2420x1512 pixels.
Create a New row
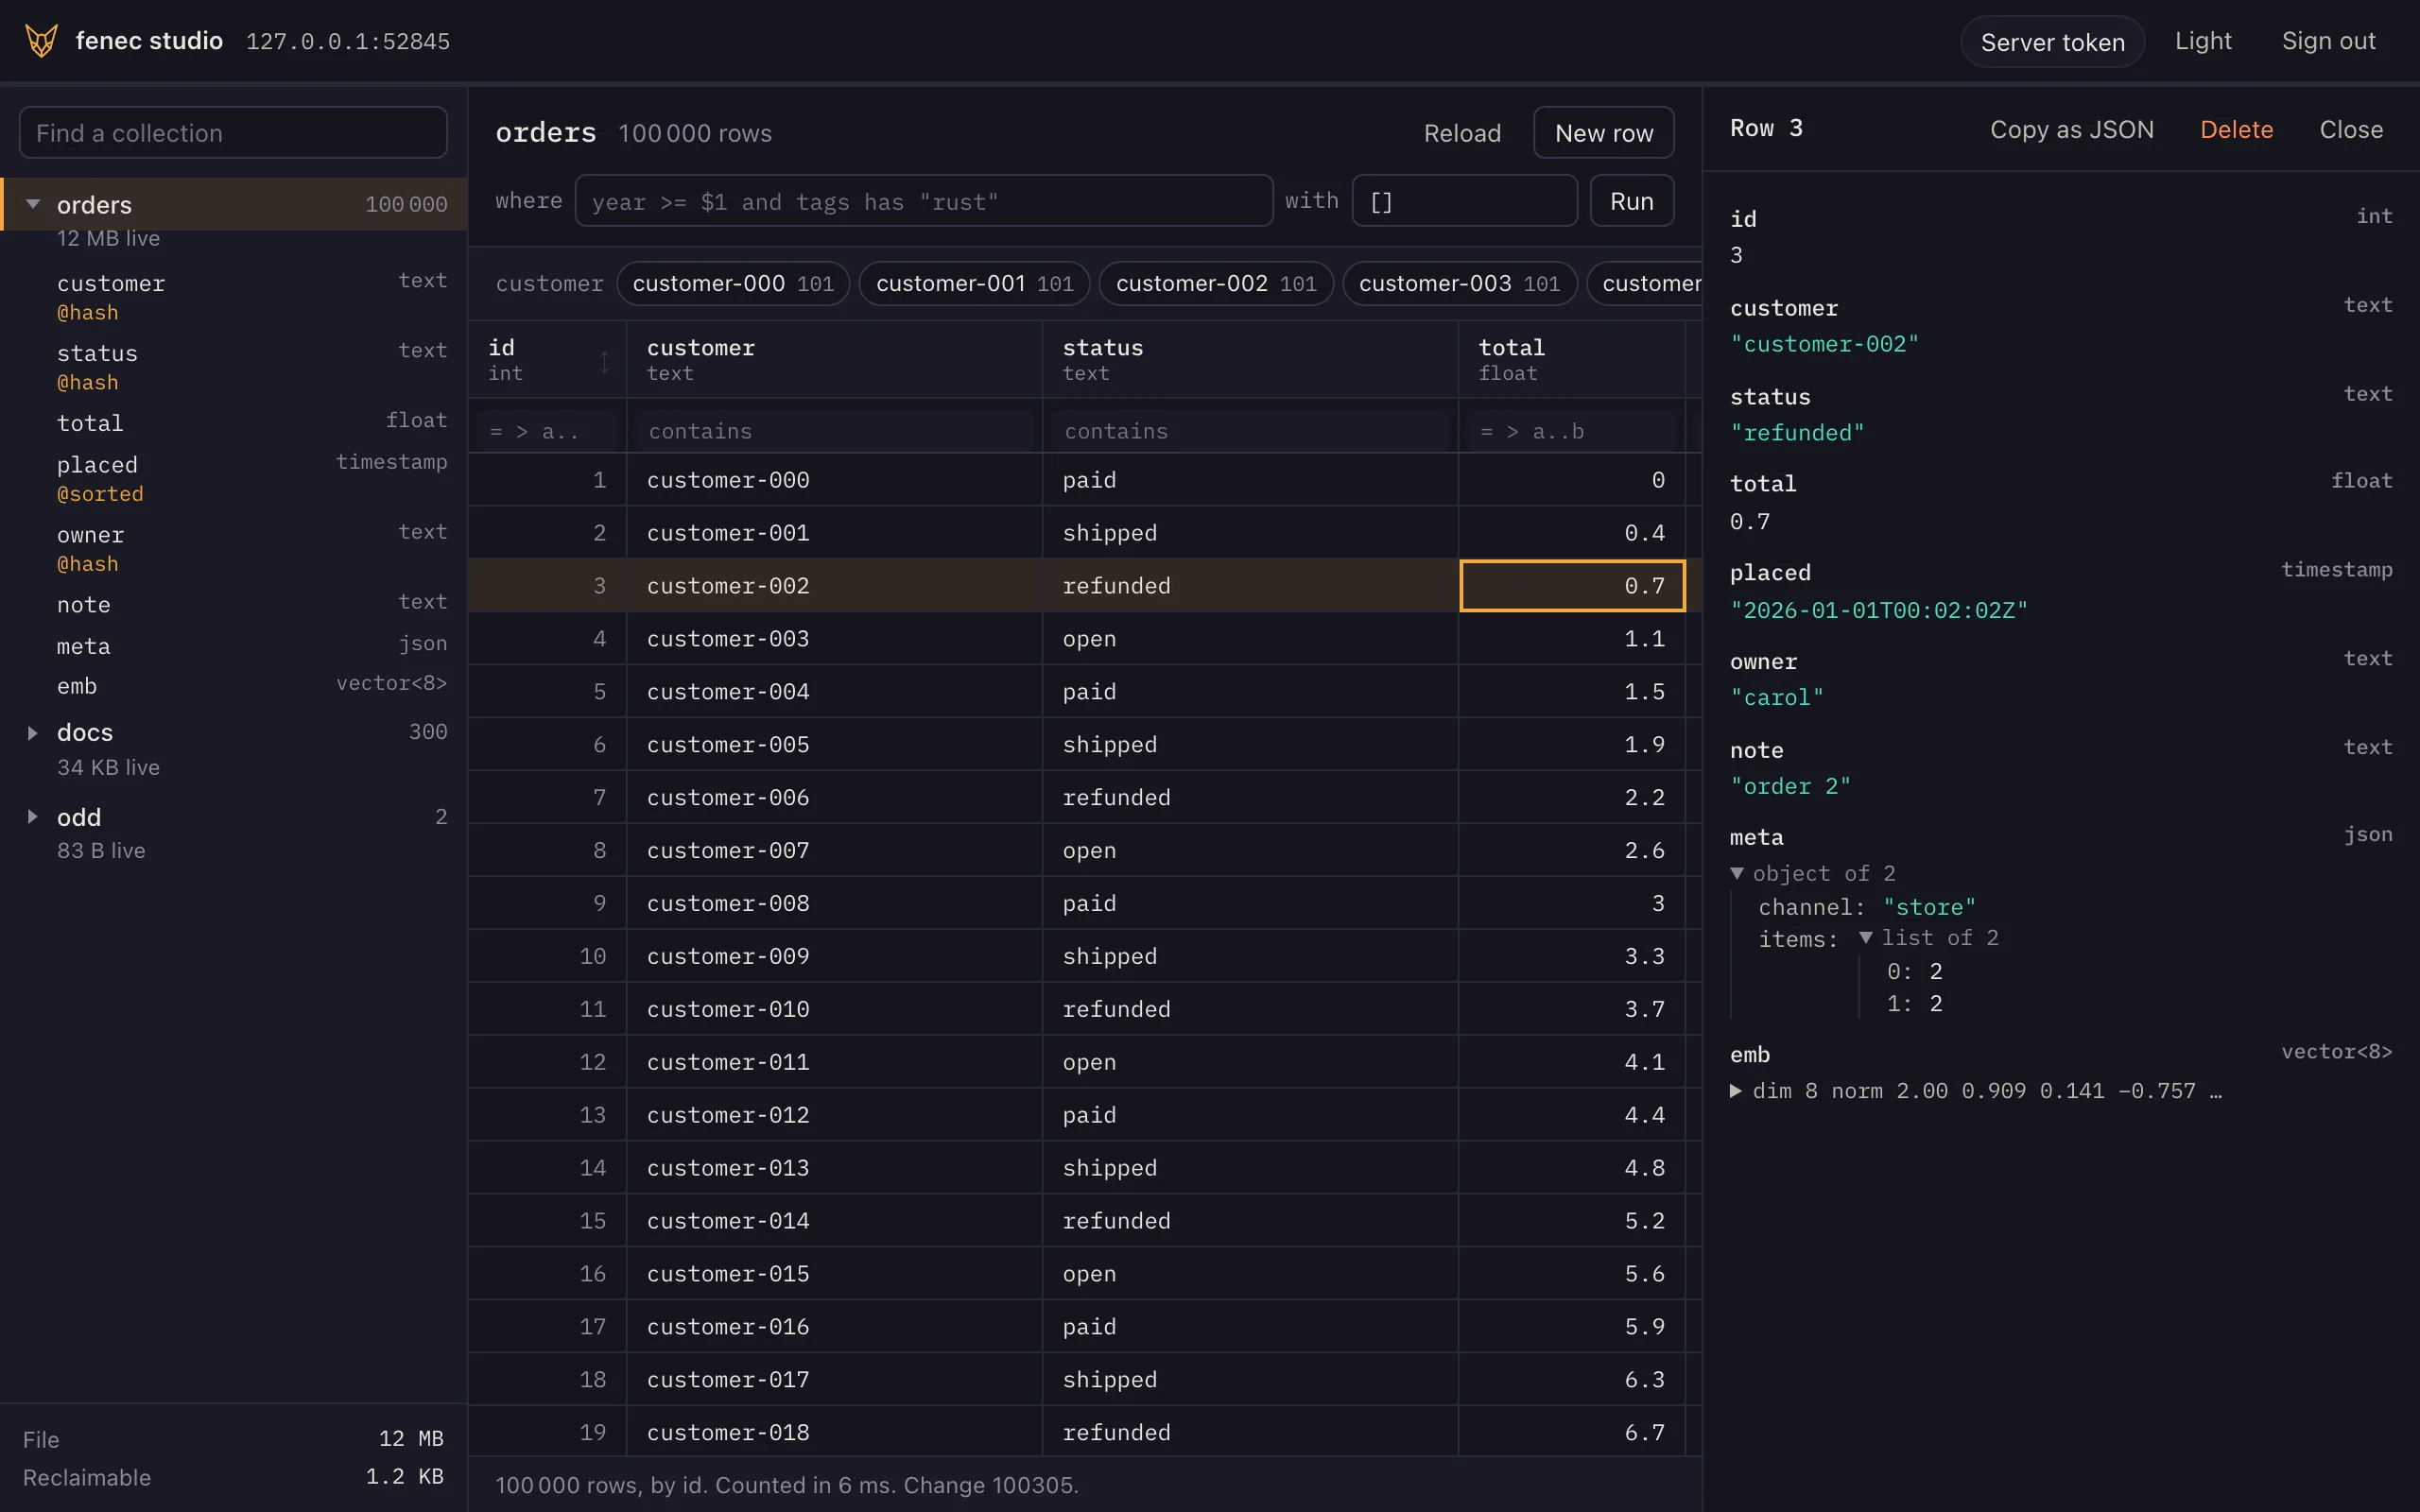pos(1604,133)
